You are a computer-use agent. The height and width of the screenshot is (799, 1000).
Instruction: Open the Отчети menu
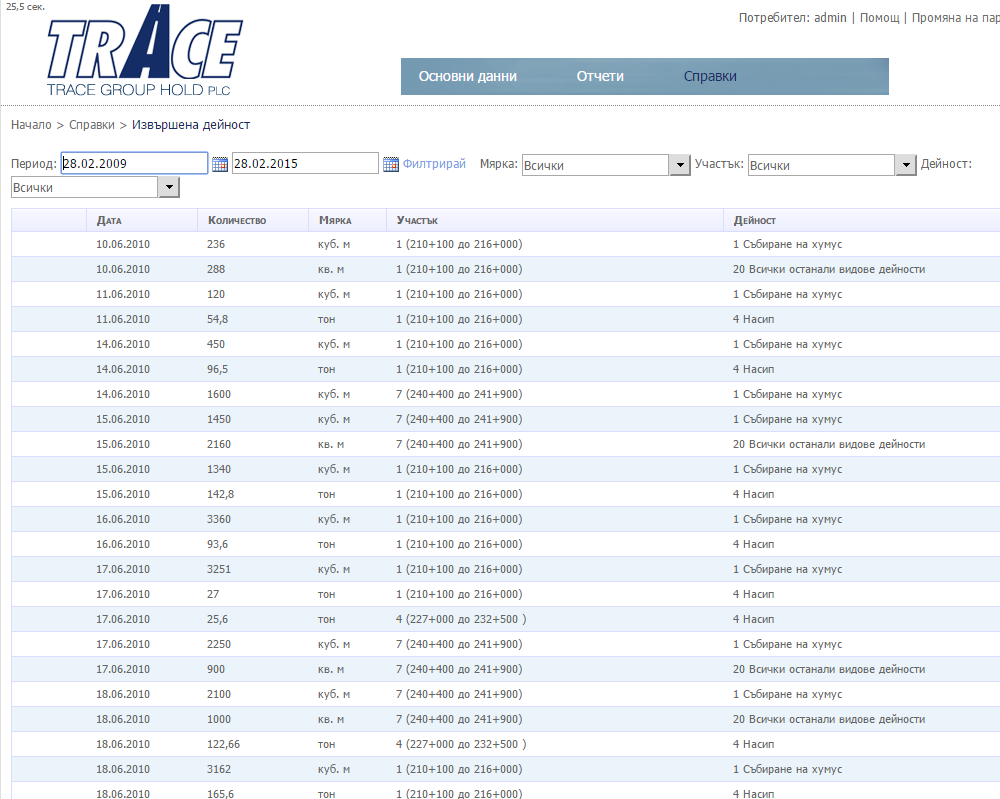[600, 77]
